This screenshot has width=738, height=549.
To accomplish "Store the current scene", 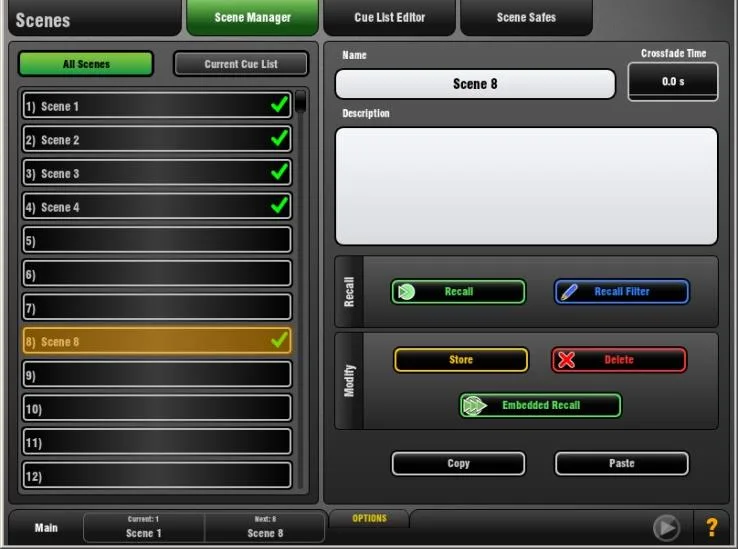I will (x=461, y=360).
